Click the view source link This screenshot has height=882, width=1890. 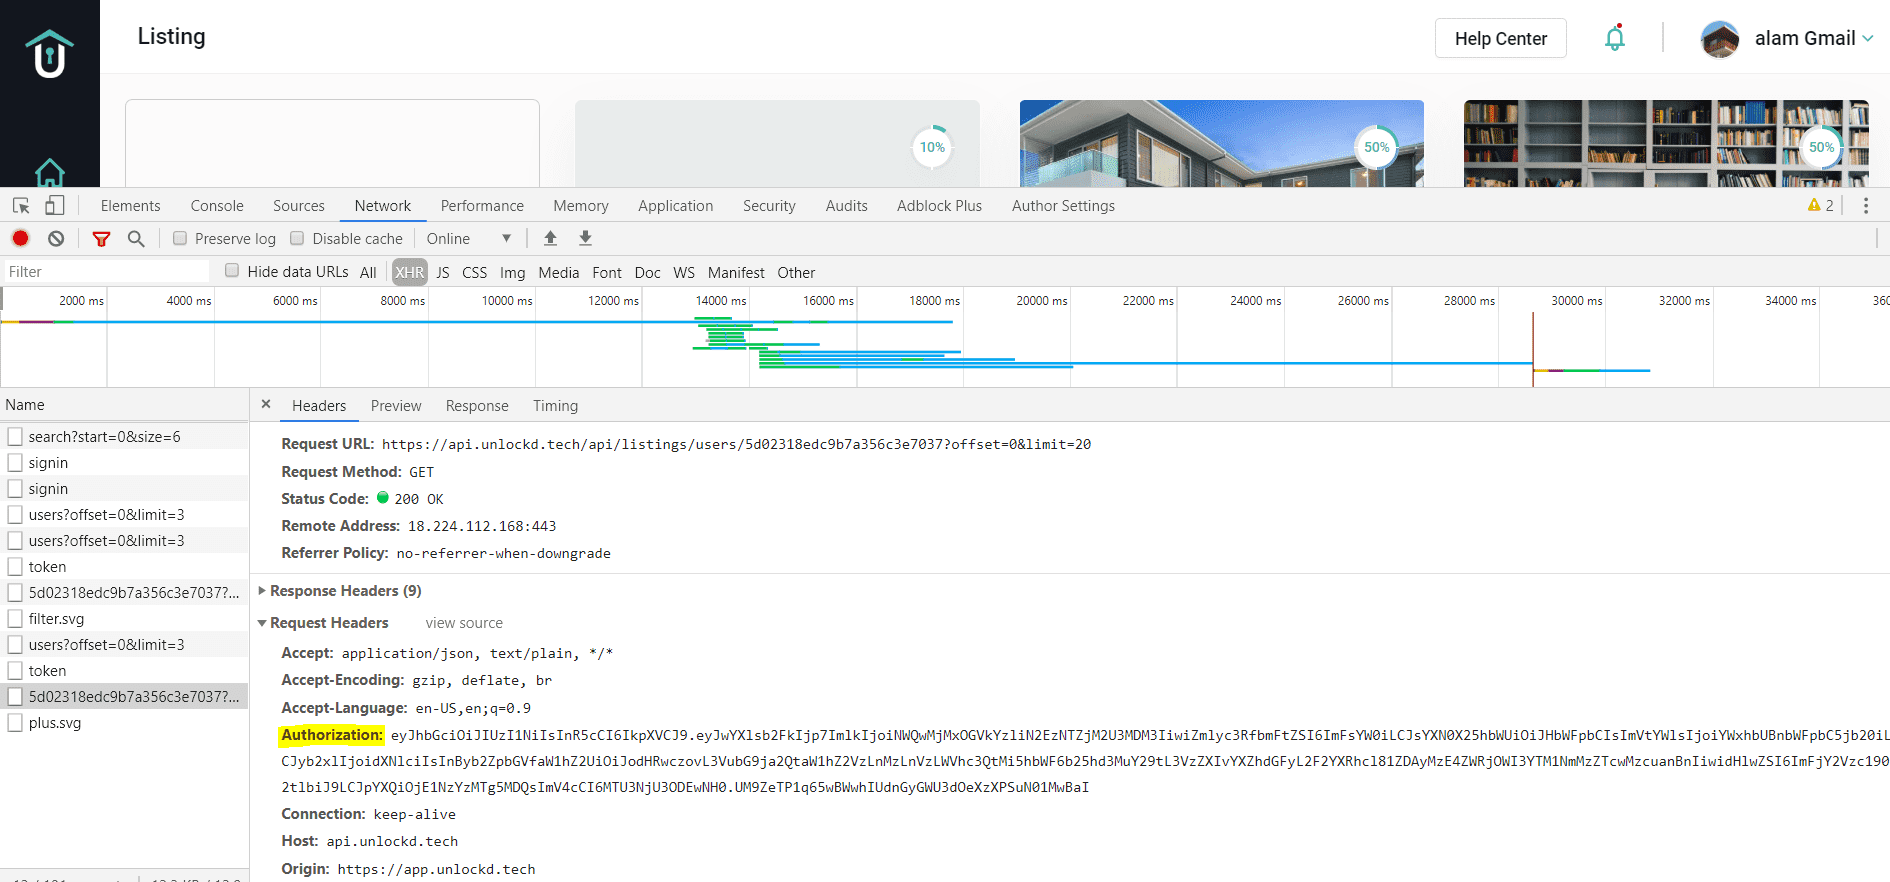[464, 623]
